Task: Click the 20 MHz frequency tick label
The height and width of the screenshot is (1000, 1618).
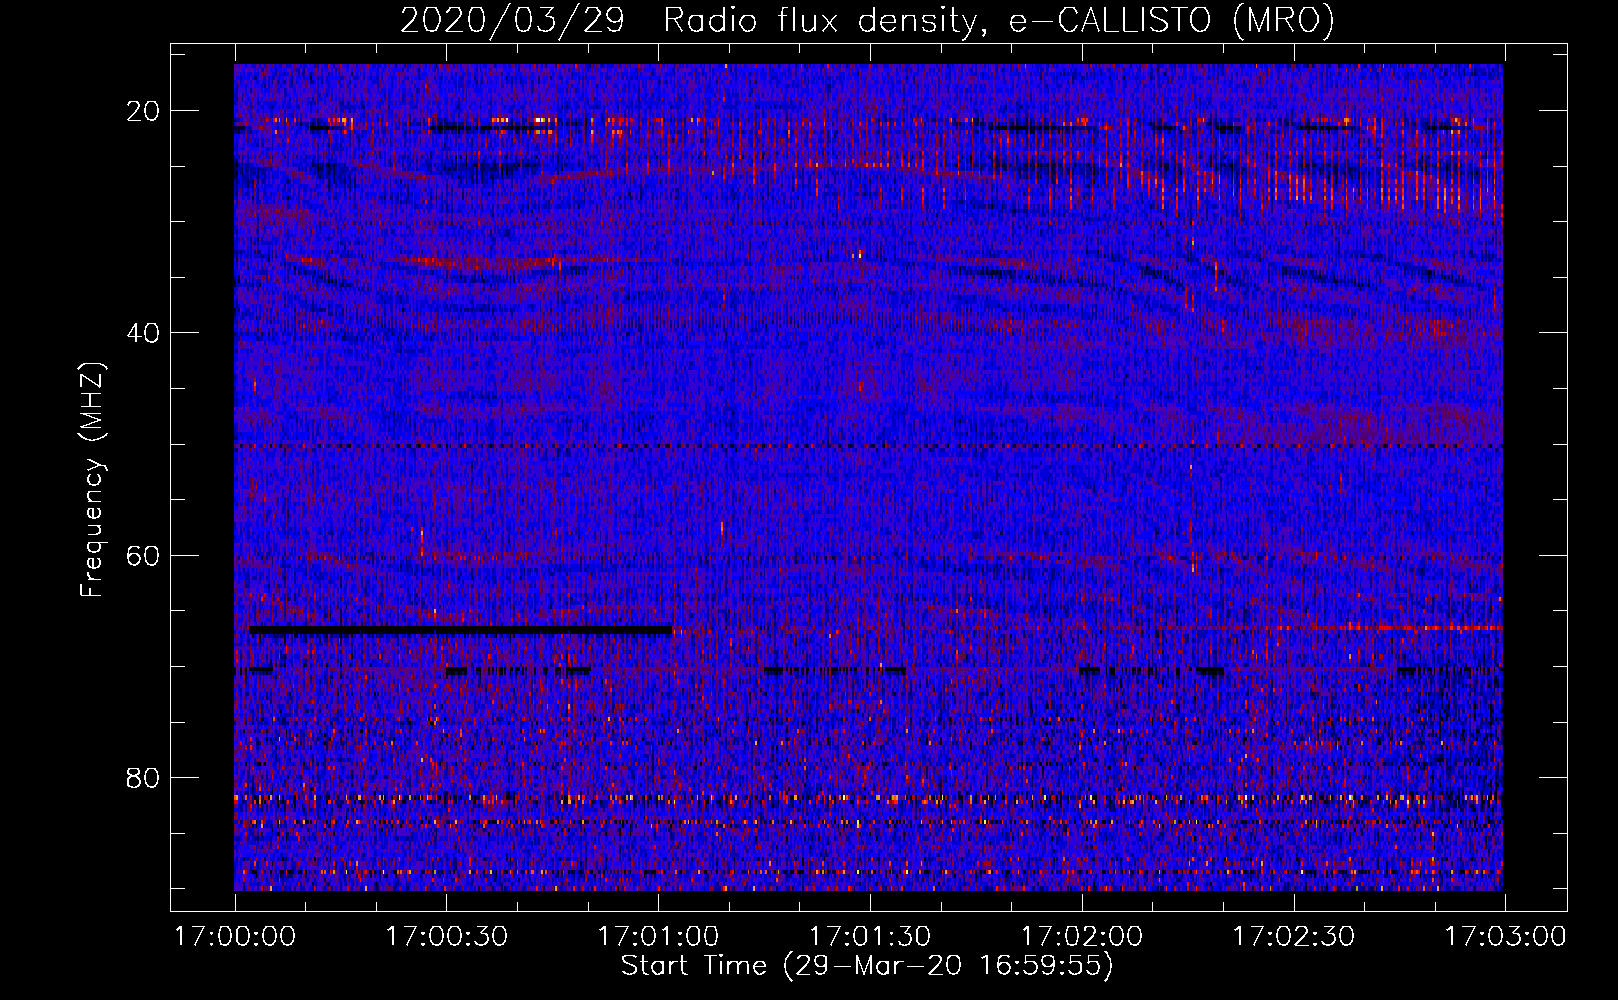Action: point(144,111)
